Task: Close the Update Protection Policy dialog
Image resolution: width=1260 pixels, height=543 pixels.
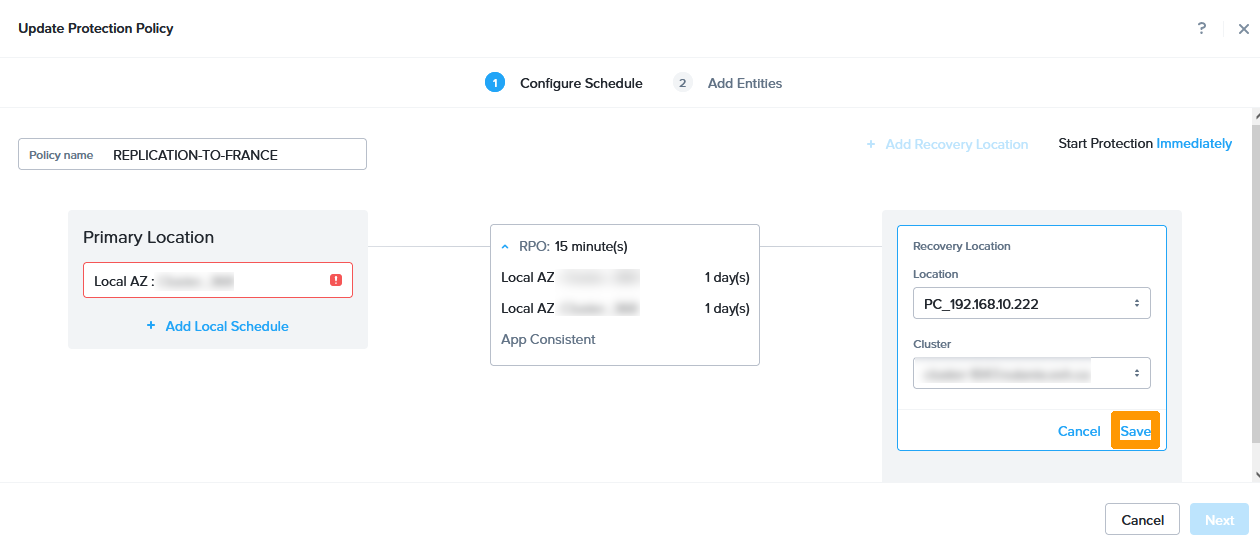Action: point(1243,29)
